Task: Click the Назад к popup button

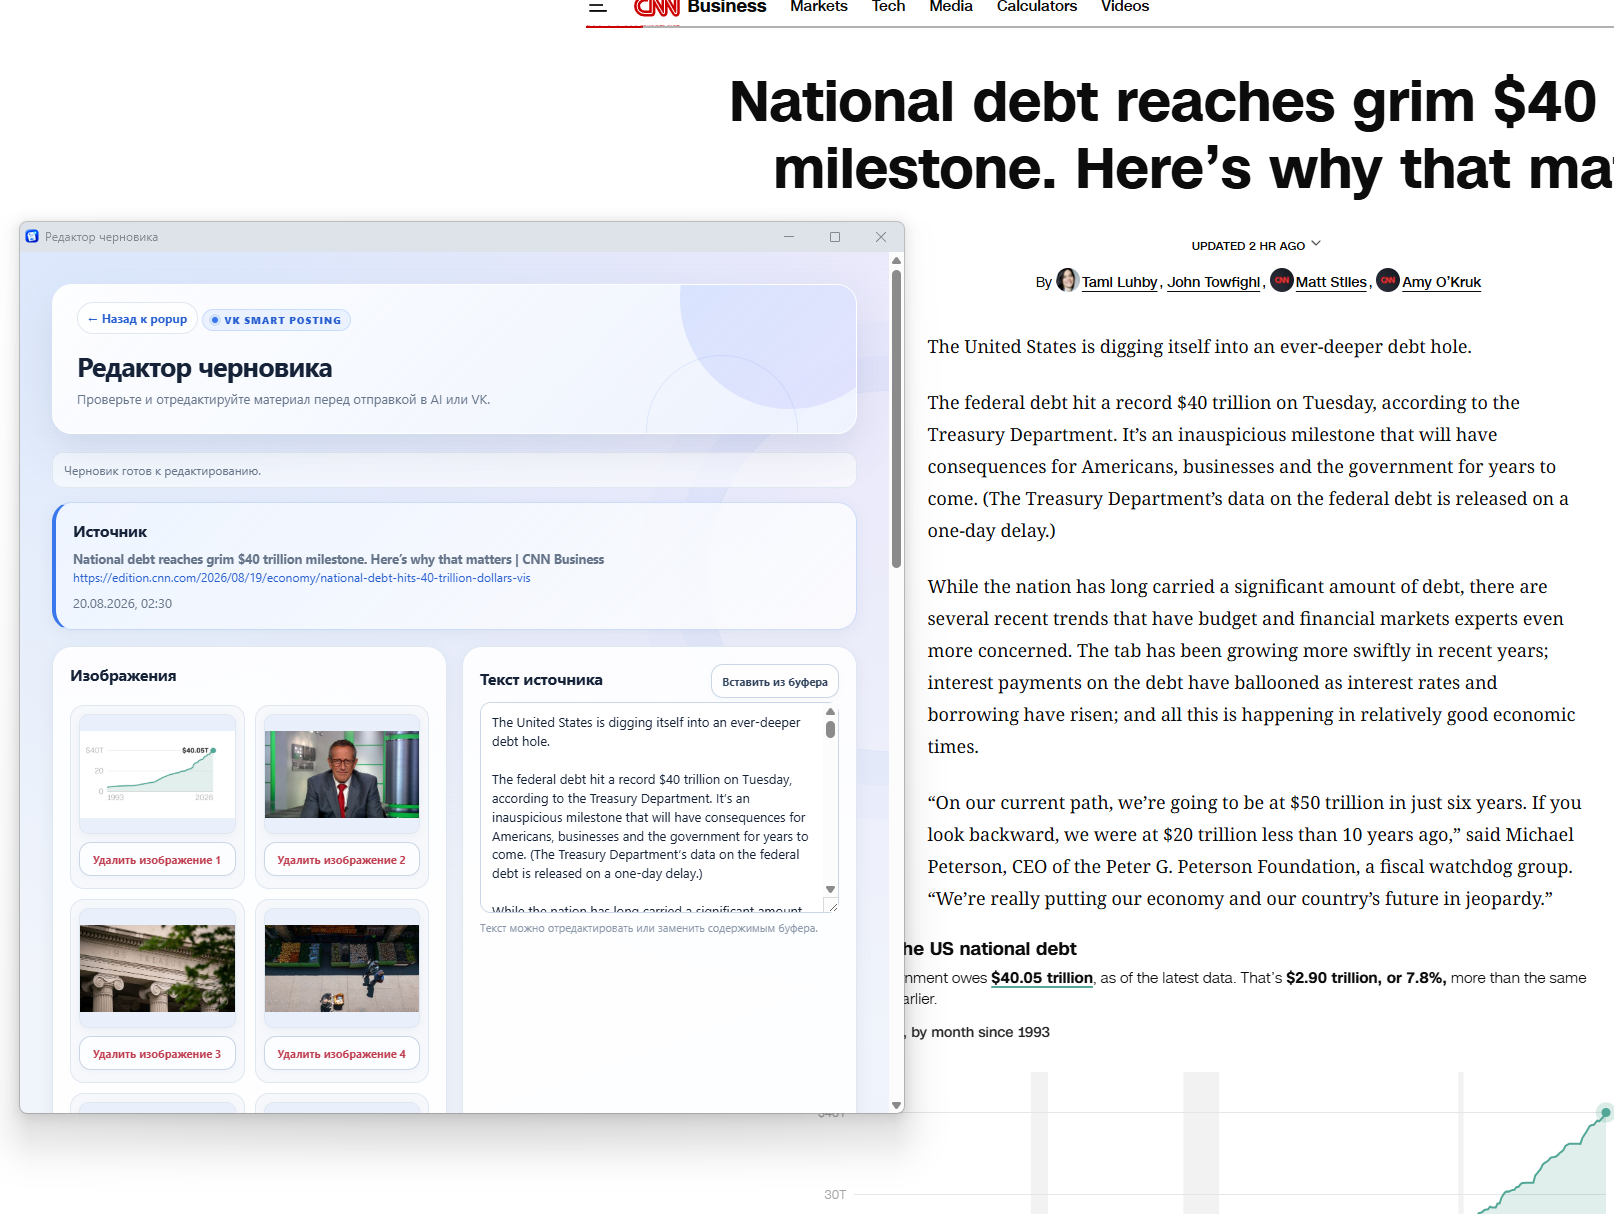Action: [x=137, y=319]
